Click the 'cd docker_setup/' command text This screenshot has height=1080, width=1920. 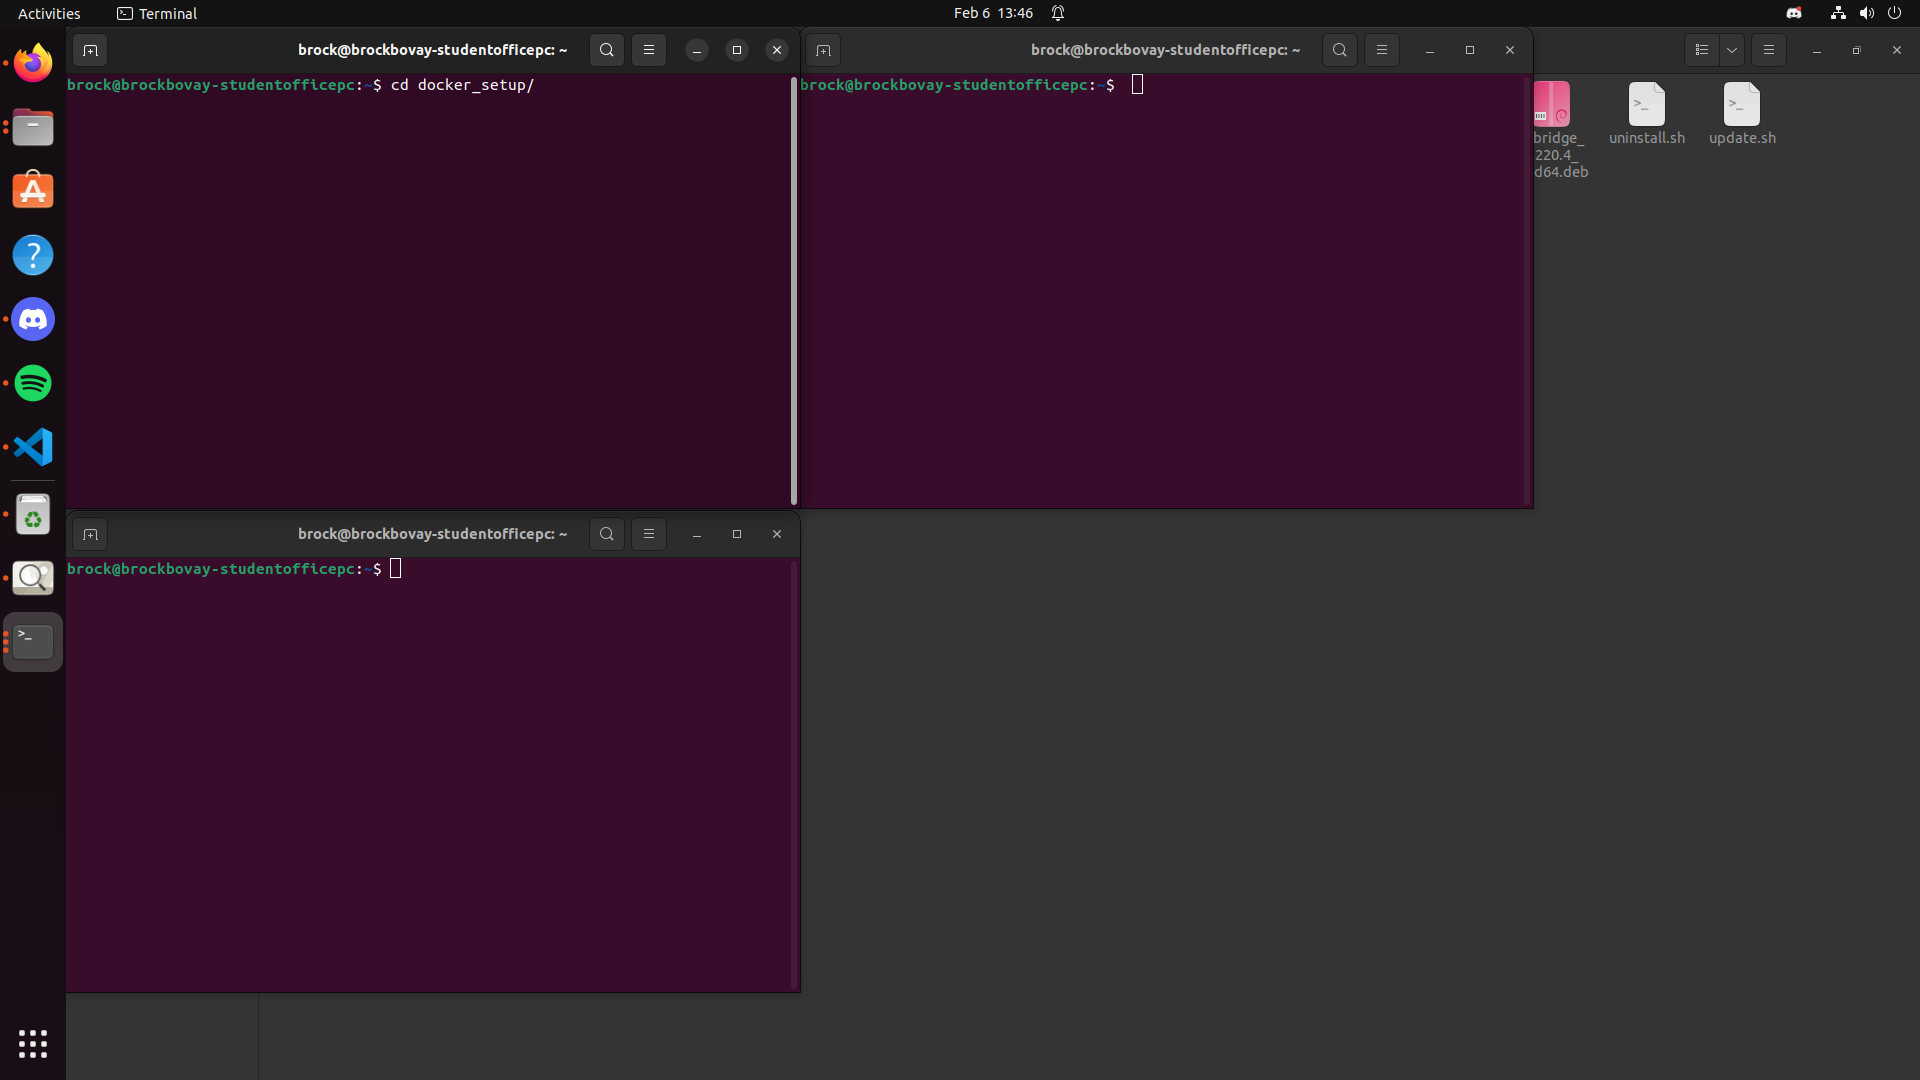[462, 85]
